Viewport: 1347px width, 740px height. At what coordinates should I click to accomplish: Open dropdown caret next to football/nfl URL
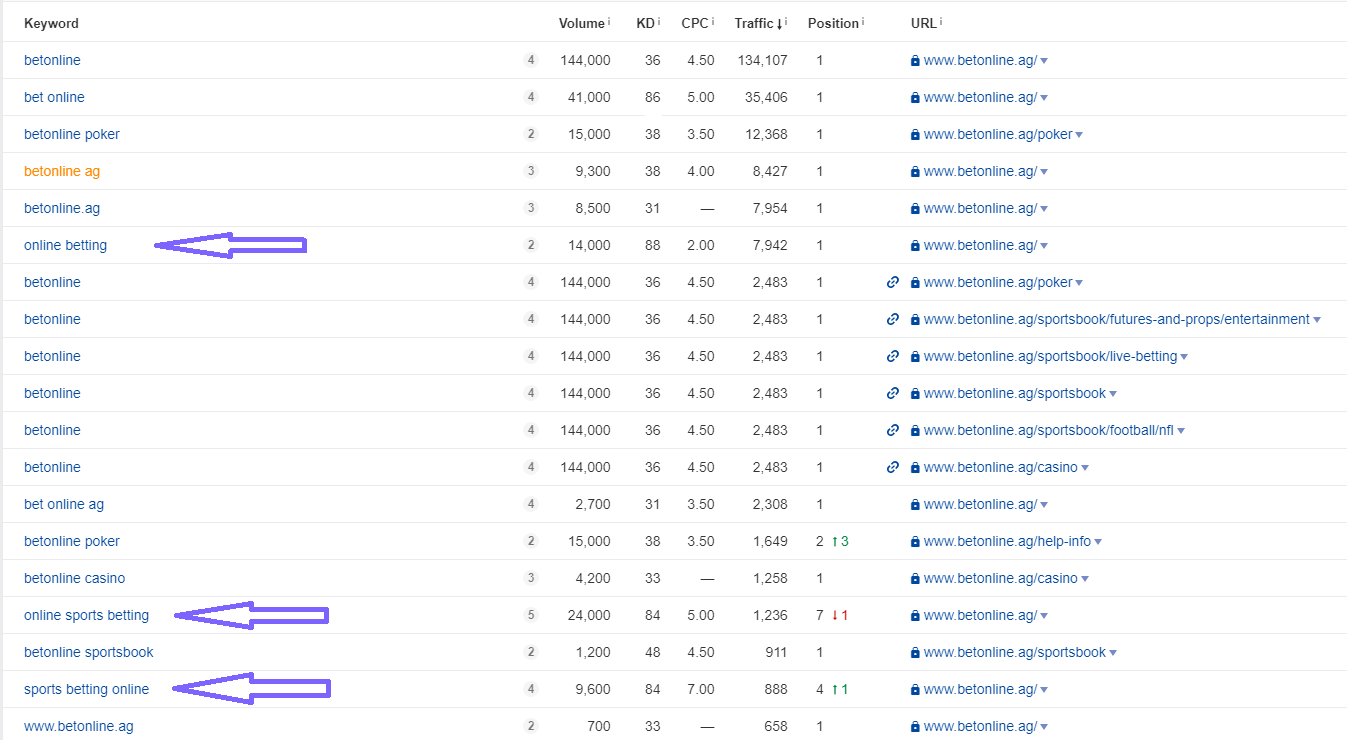pos(1181,431)
